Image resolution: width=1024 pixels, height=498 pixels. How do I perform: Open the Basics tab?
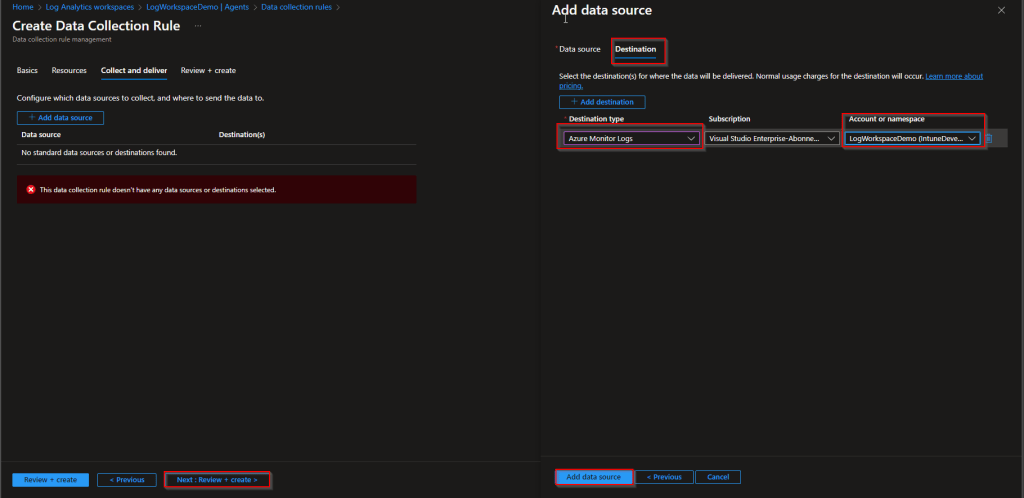click(27, 70)
